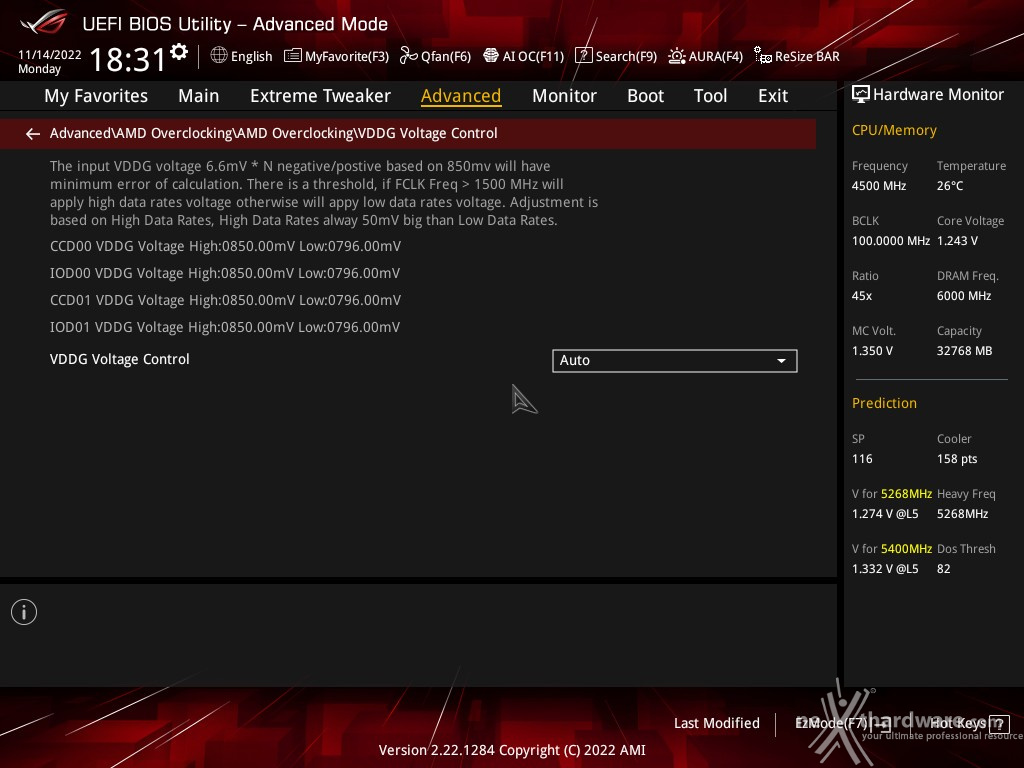Click the 158 pts cooler score

click(x=957, y=459)
